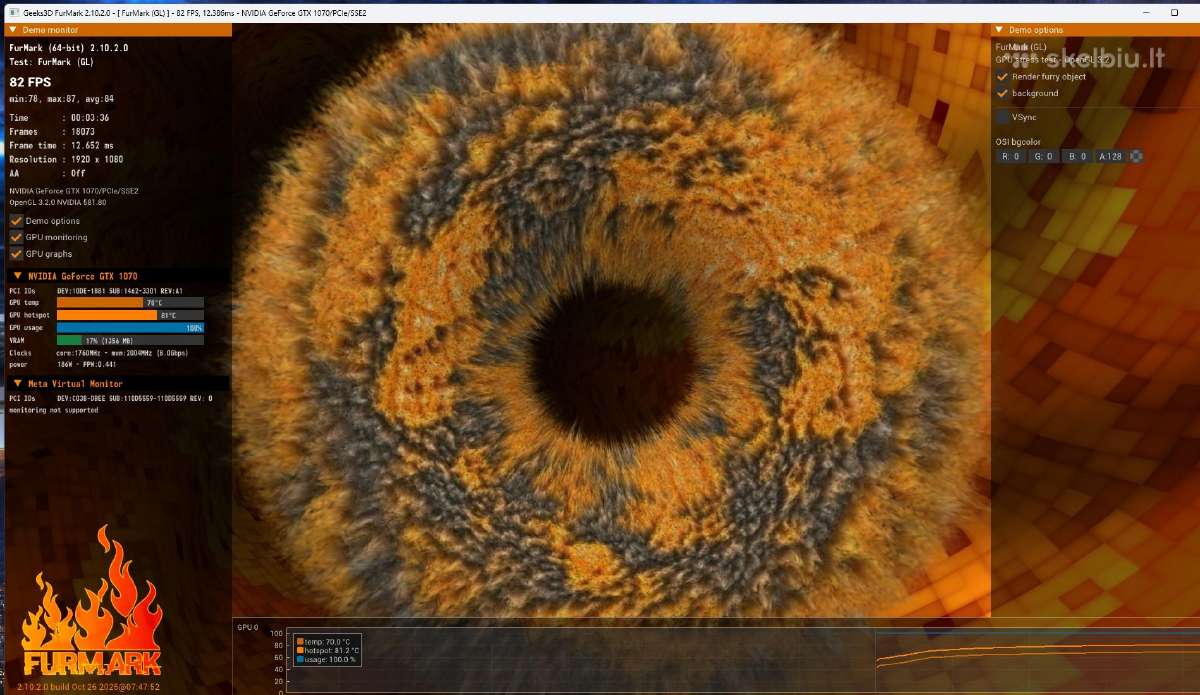Click the G value field of OSI bgcolor
Screen dimensions: 1200x695
point(1043,157)
